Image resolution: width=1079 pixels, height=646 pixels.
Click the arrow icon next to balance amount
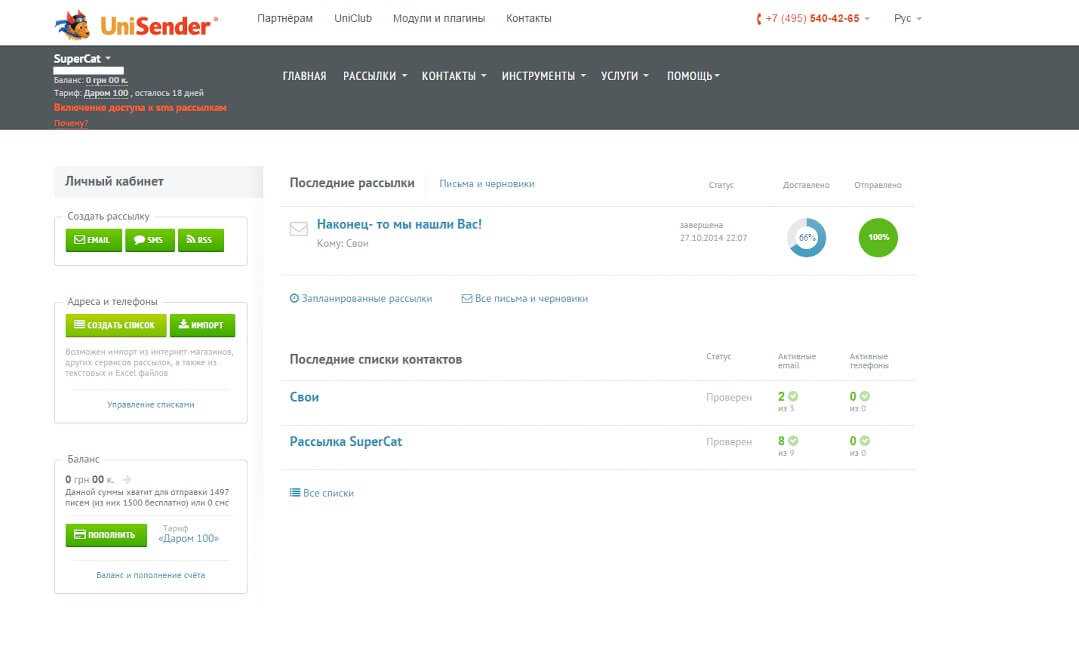pos(127,480)
